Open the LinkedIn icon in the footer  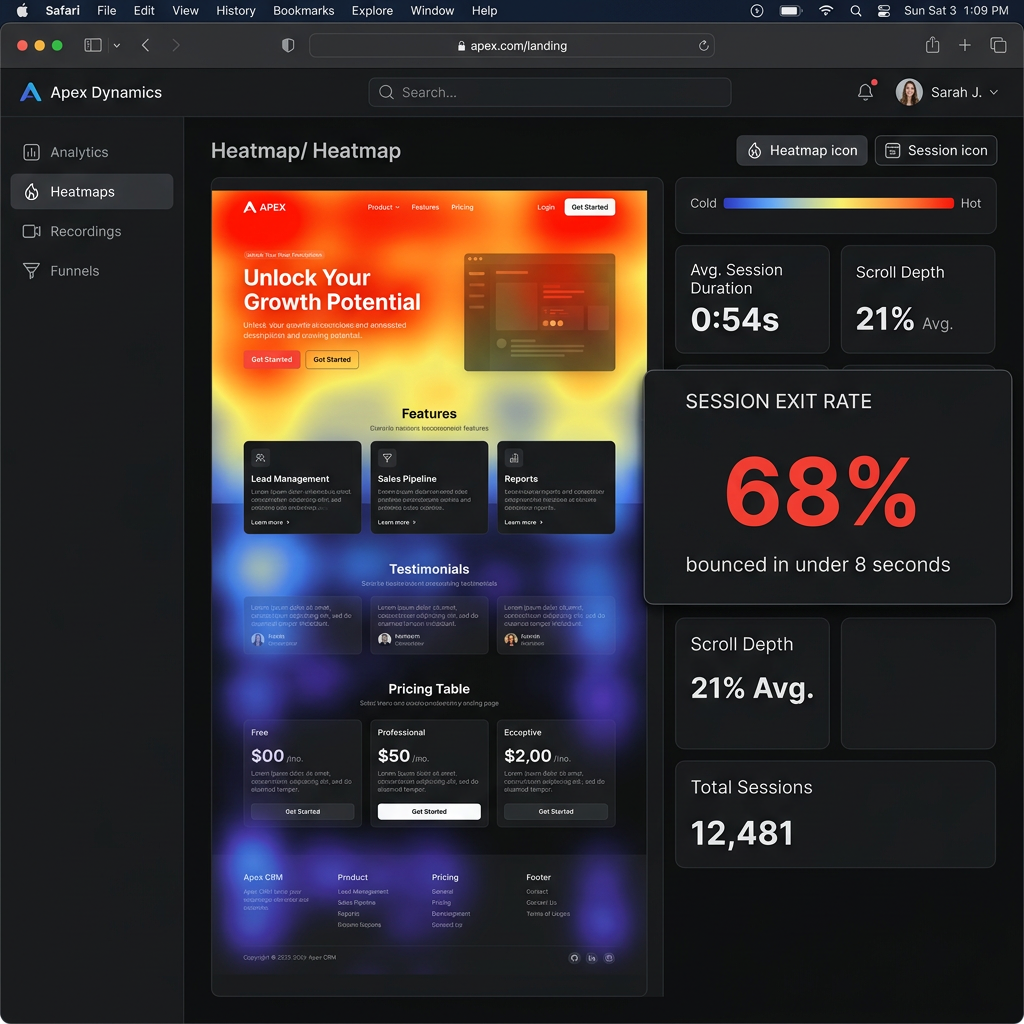(592, 958)
